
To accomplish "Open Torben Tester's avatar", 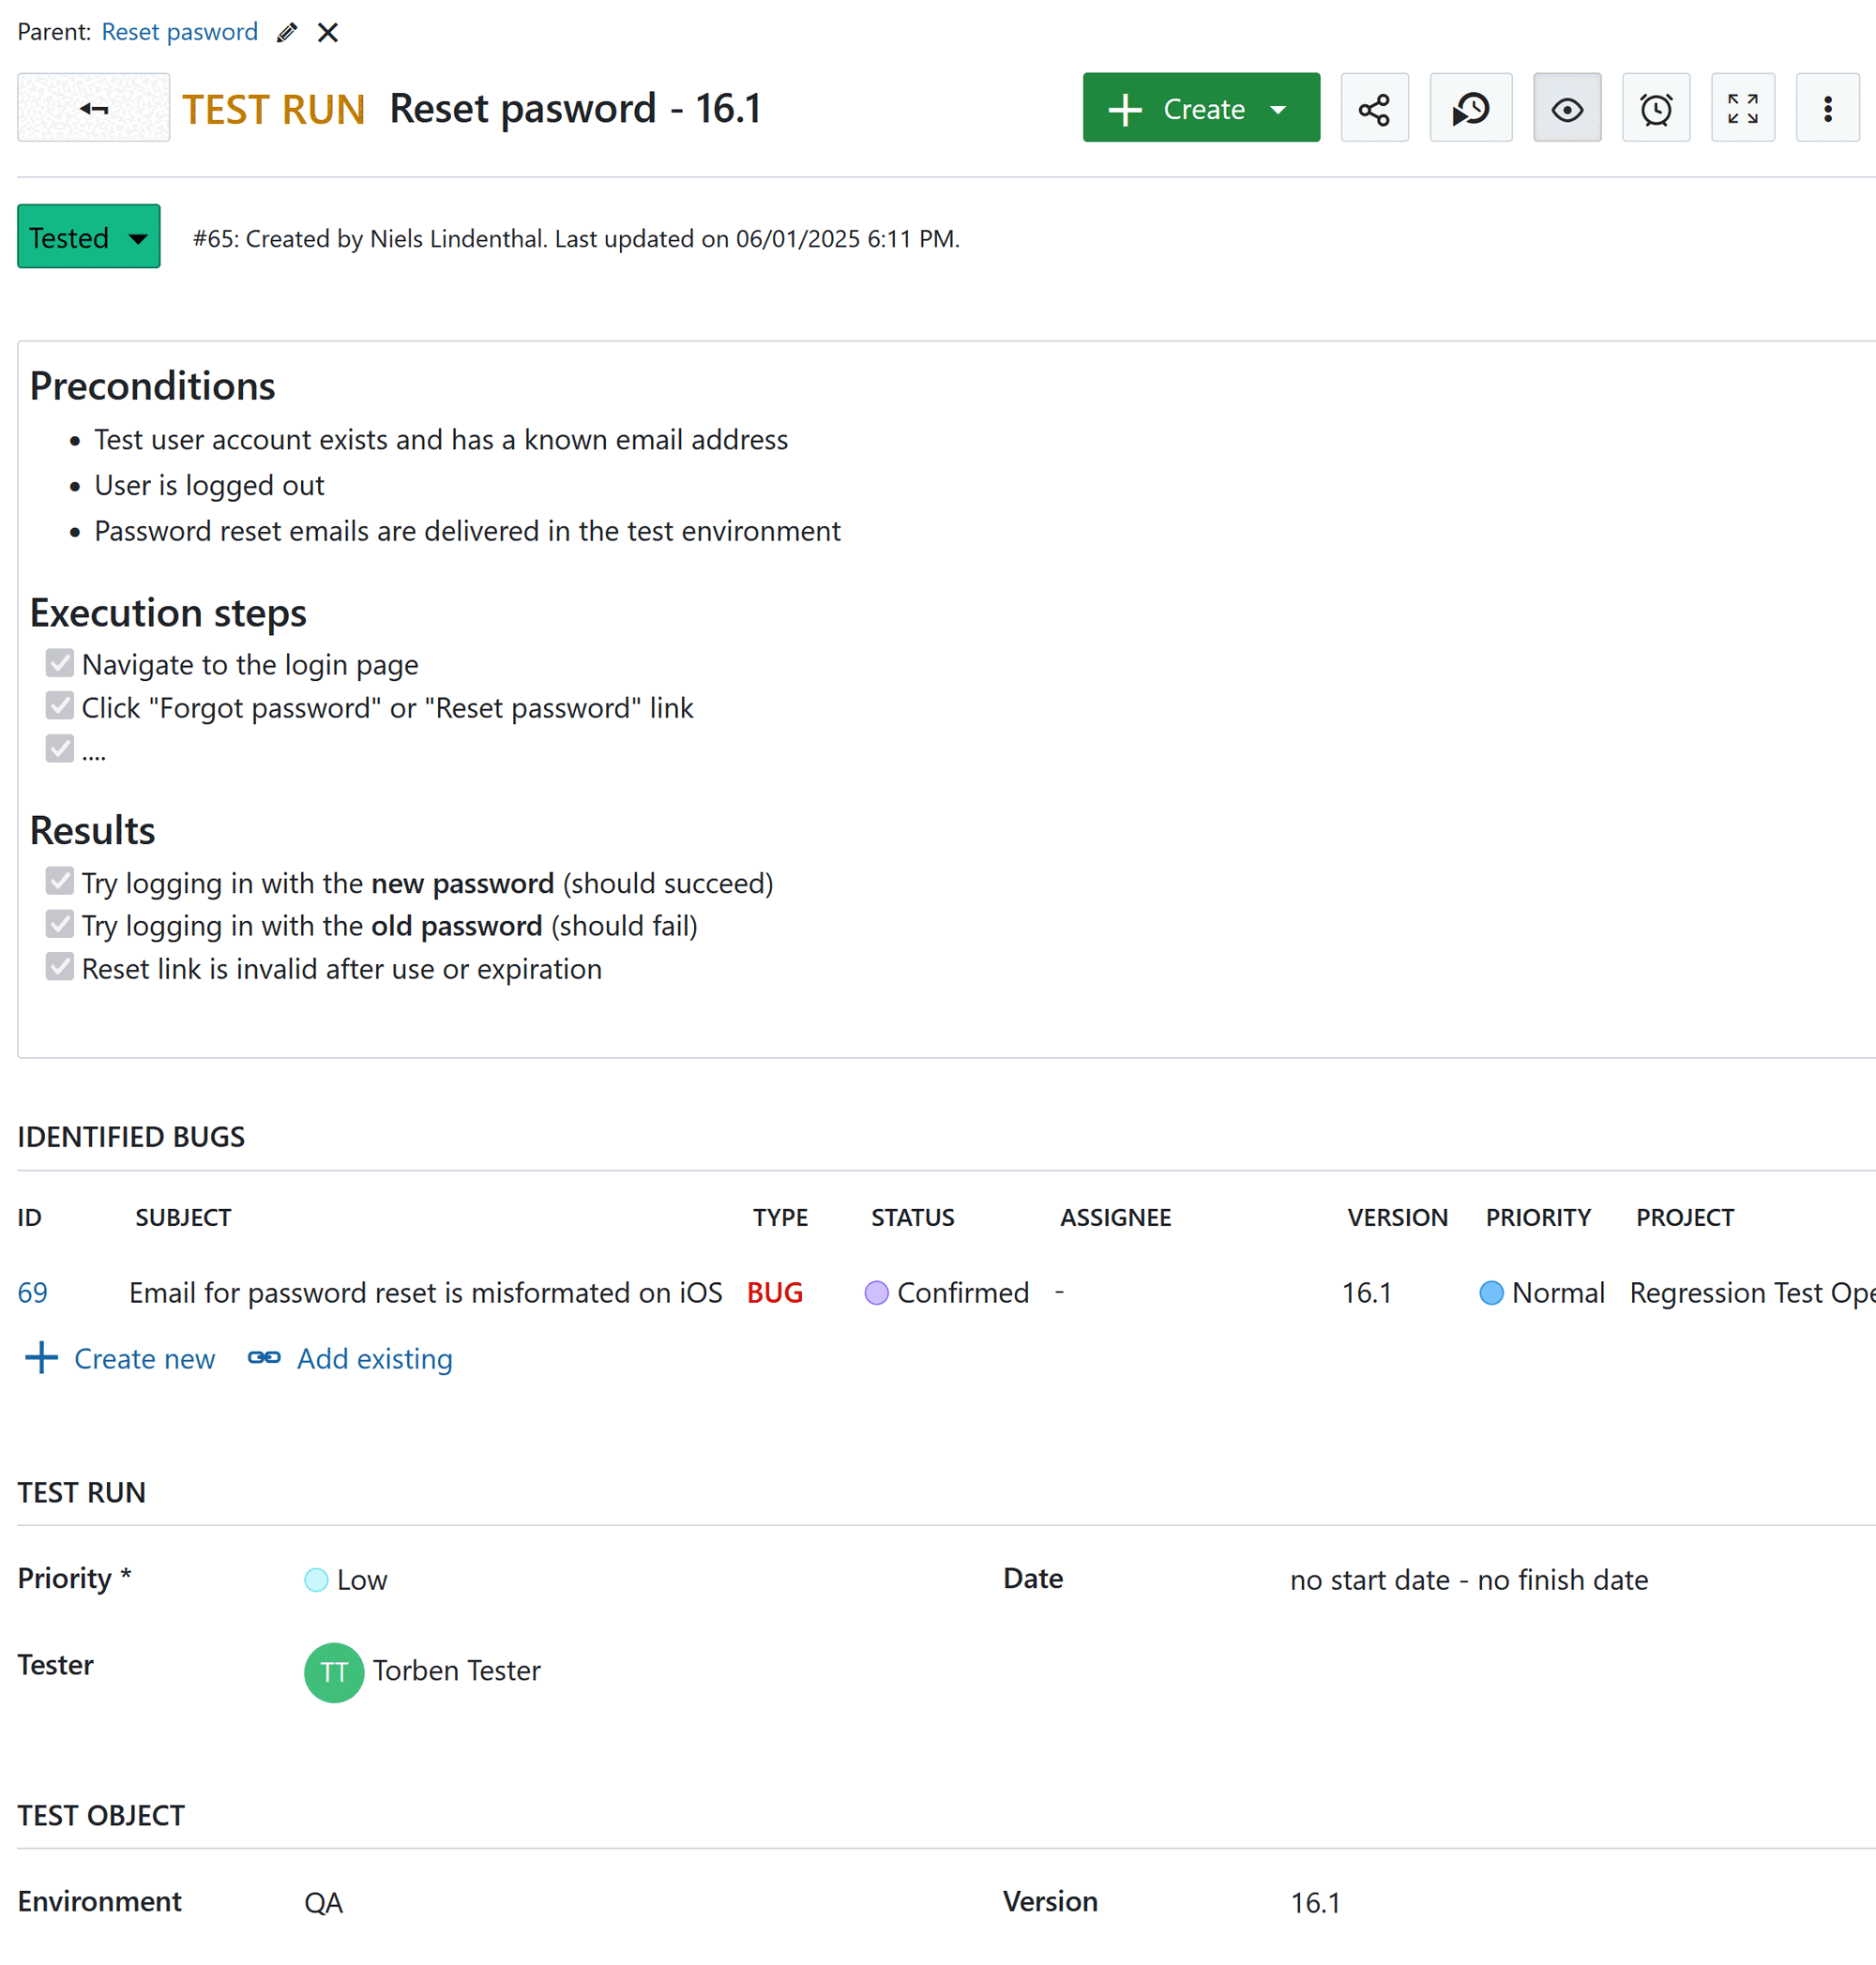I will (x=333, y=1671).
